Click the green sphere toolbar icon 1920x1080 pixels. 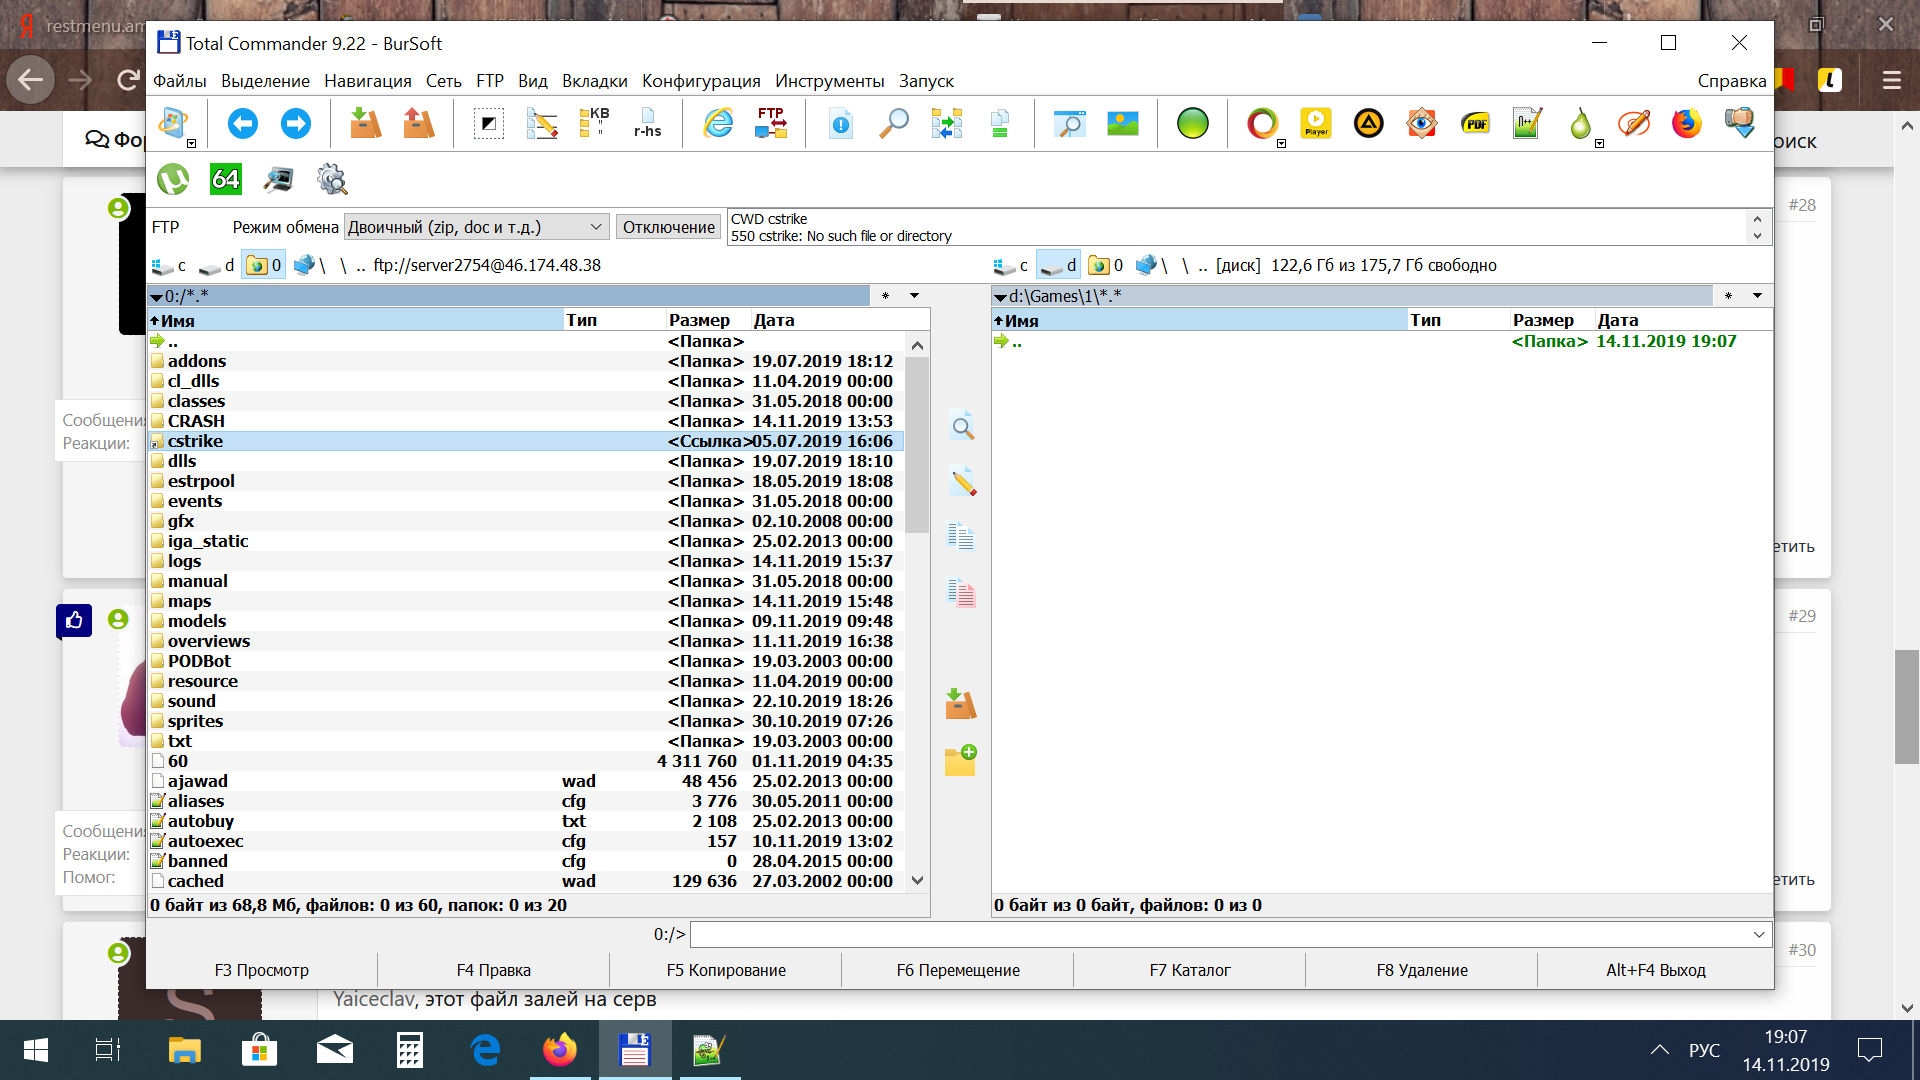pyautogui.click(x=1193, y=124)
